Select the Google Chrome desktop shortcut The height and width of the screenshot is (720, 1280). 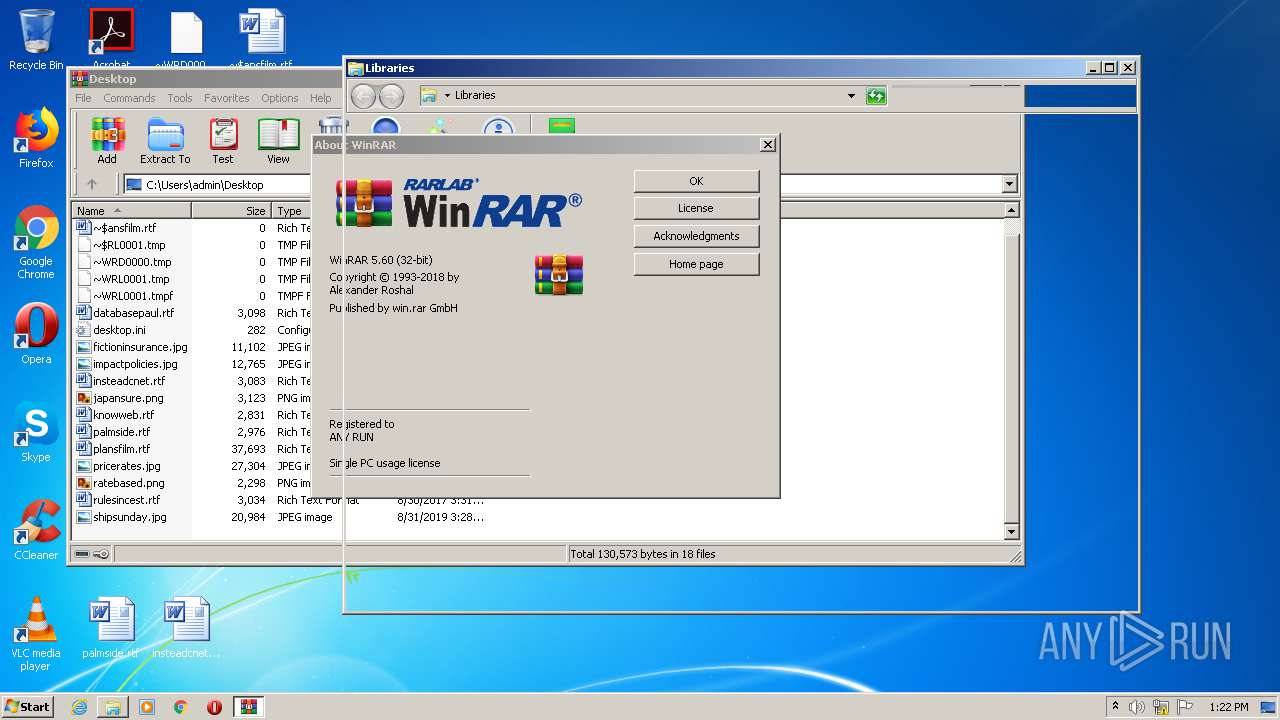(36, 243)
